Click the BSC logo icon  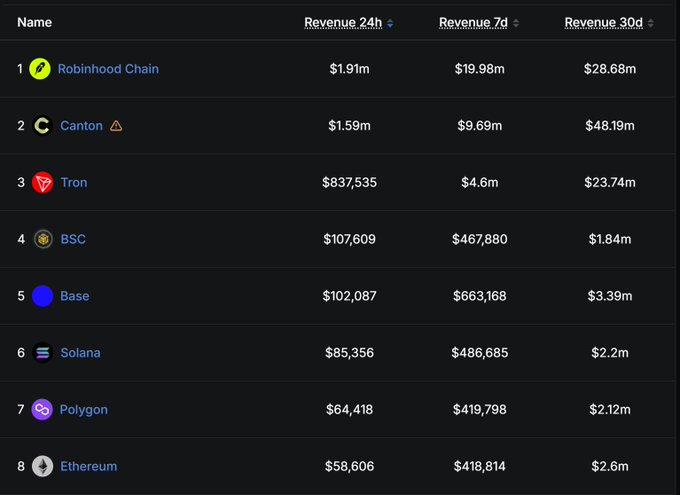point(42,239)
